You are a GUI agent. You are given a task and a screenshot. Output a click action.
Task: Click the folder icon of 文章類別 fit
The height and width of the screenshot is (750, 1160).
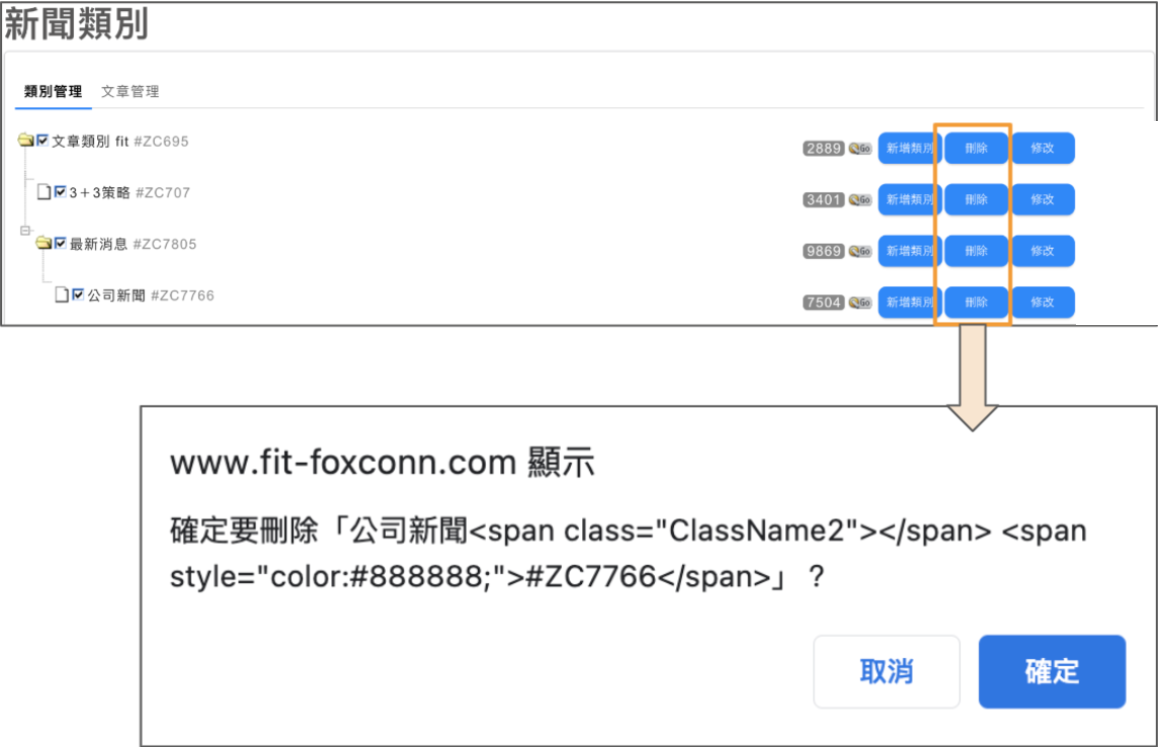pyautogui.click(x=26, y=140)
